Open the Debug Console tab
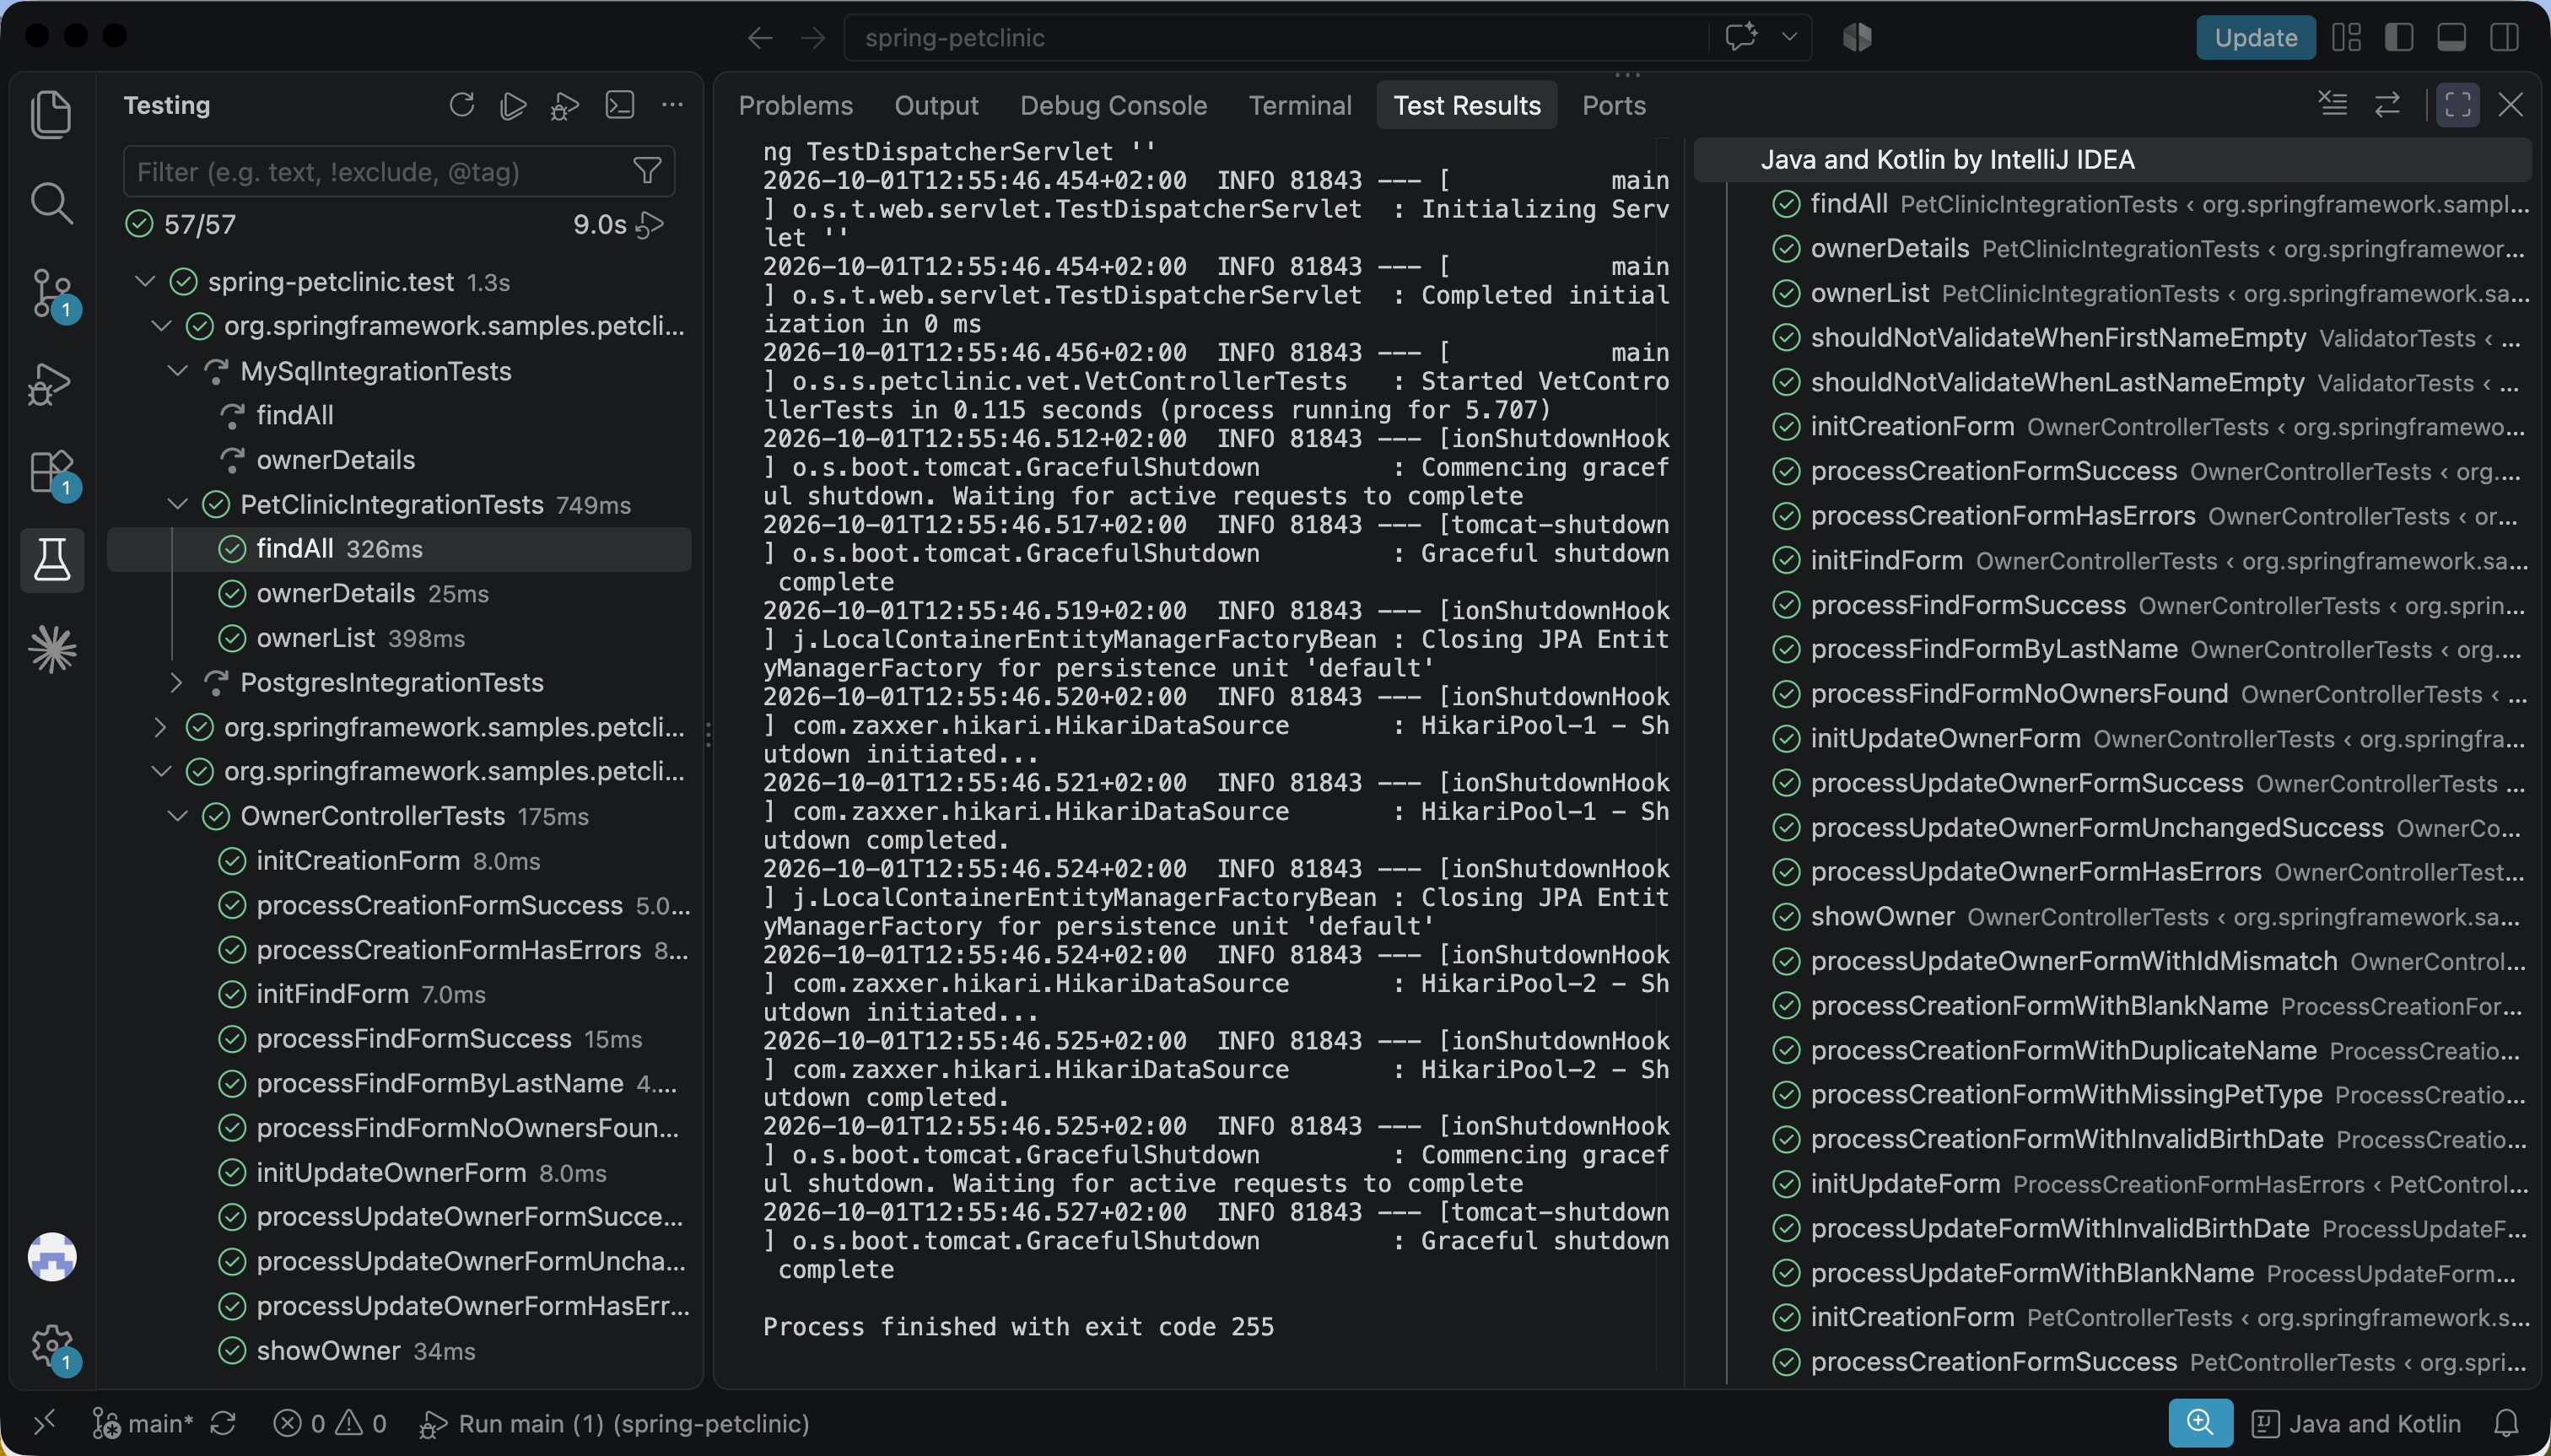Viewport: 2551px width, 1456px height. click(1113, 105)
